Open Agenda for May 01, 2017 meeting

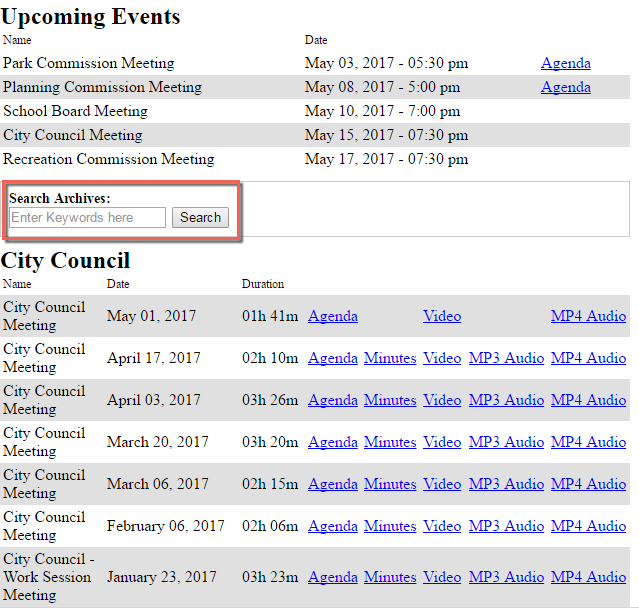point(333,316)
